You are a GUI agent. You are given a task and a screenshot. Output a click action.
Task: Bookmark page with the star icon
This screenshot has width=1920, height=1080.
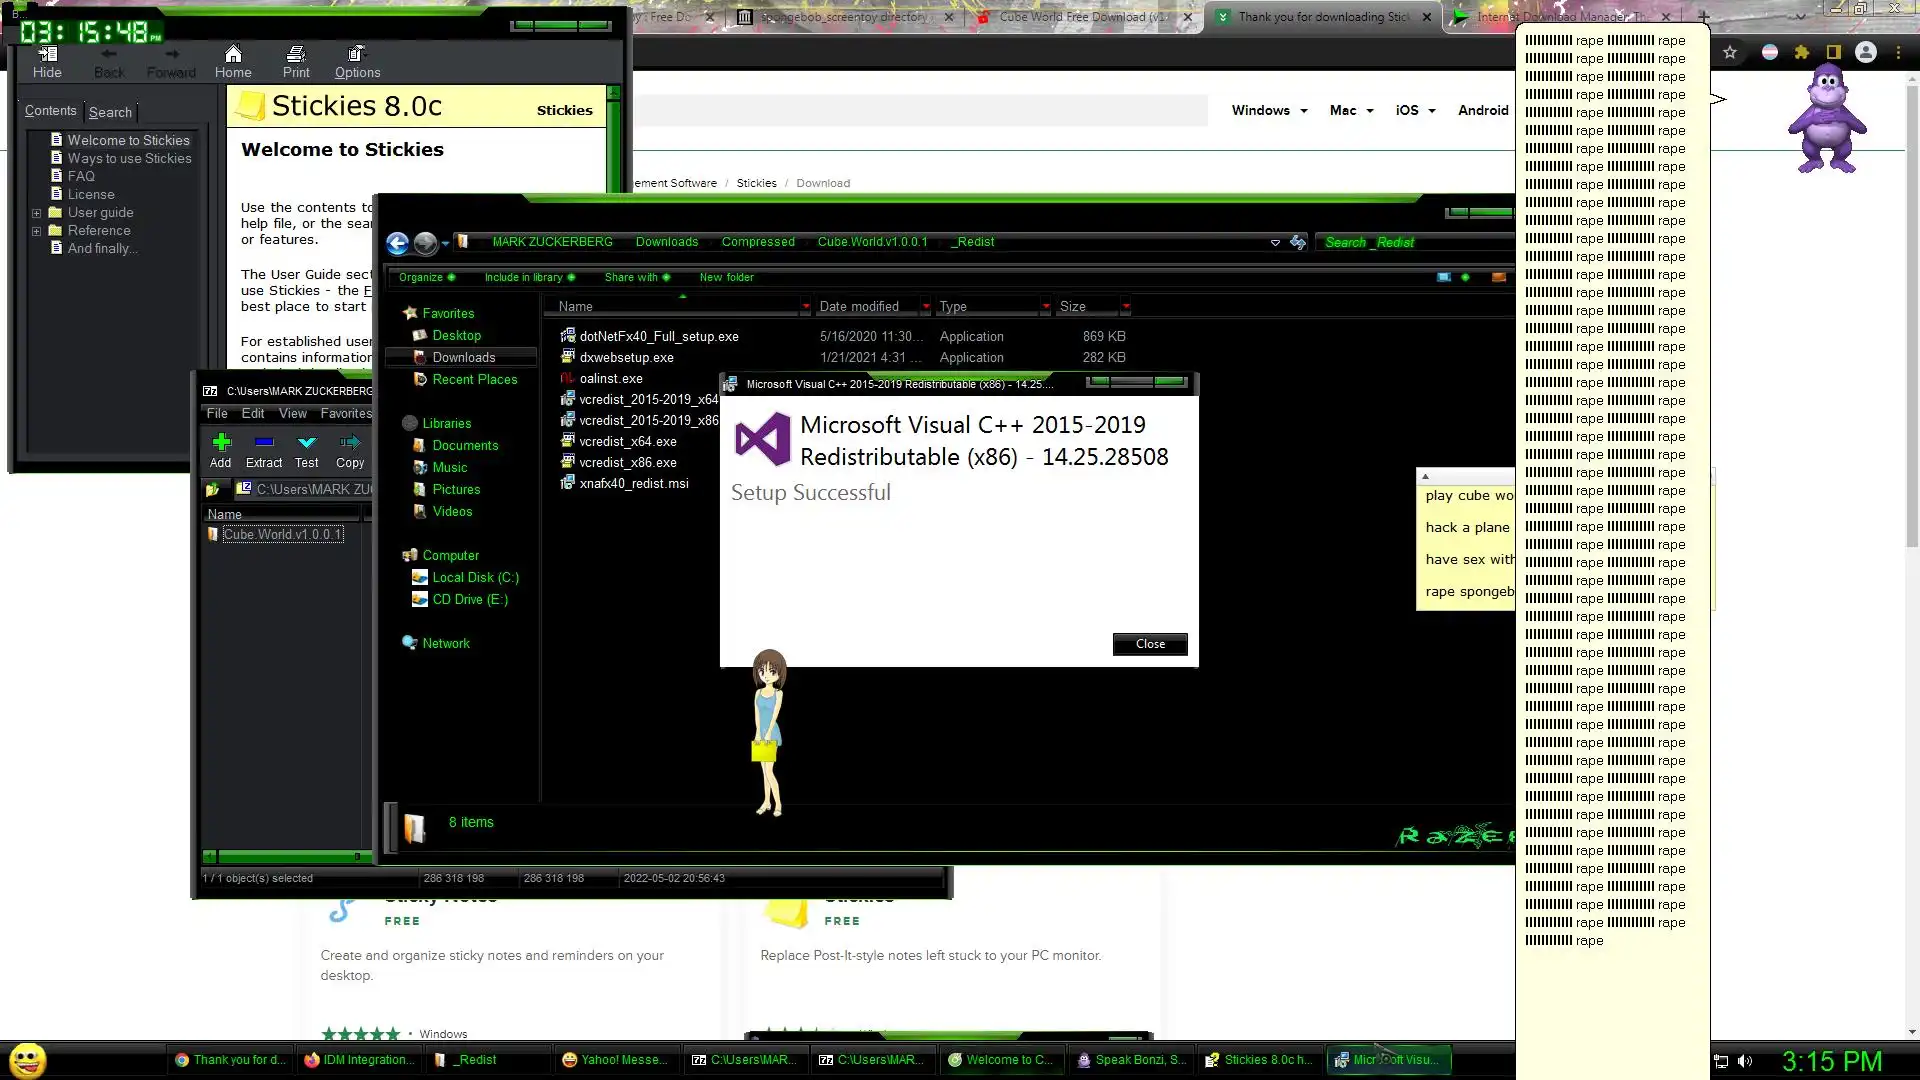pyautogui.click(x=1730, y=53)
